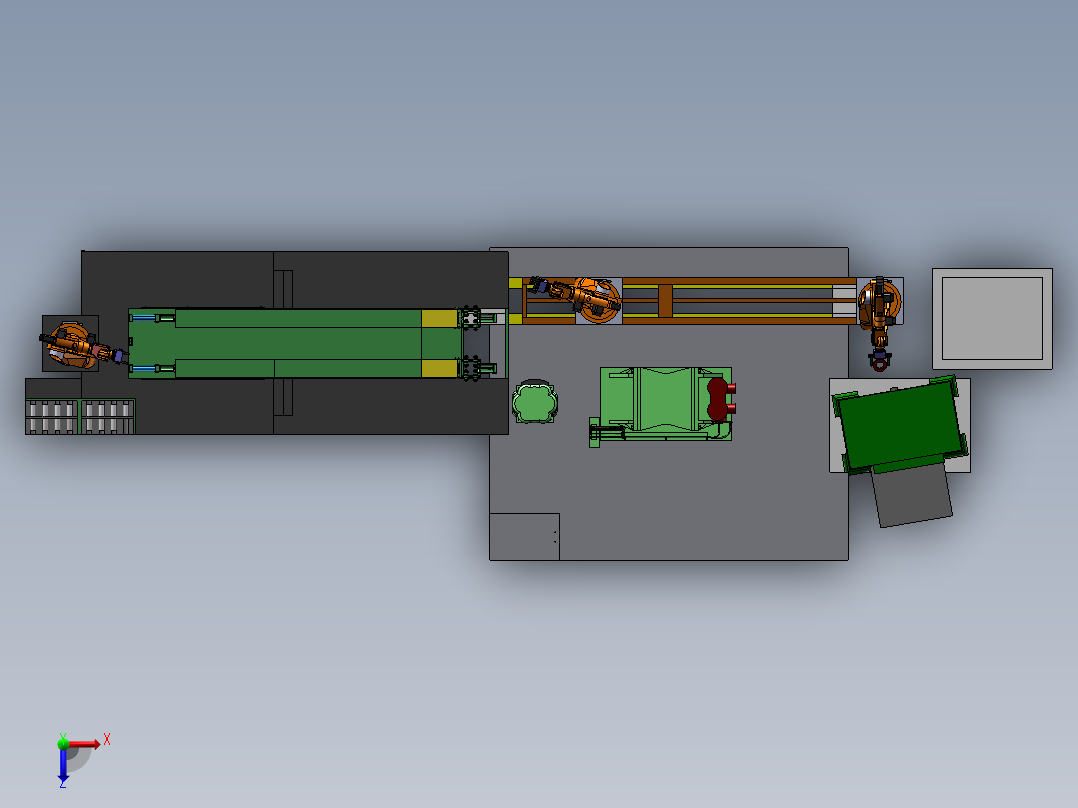Viewport: 1078px width, 808px height.
Task: Select the lower yellow pad on the green conveyor
Action: tap(439, 368)
